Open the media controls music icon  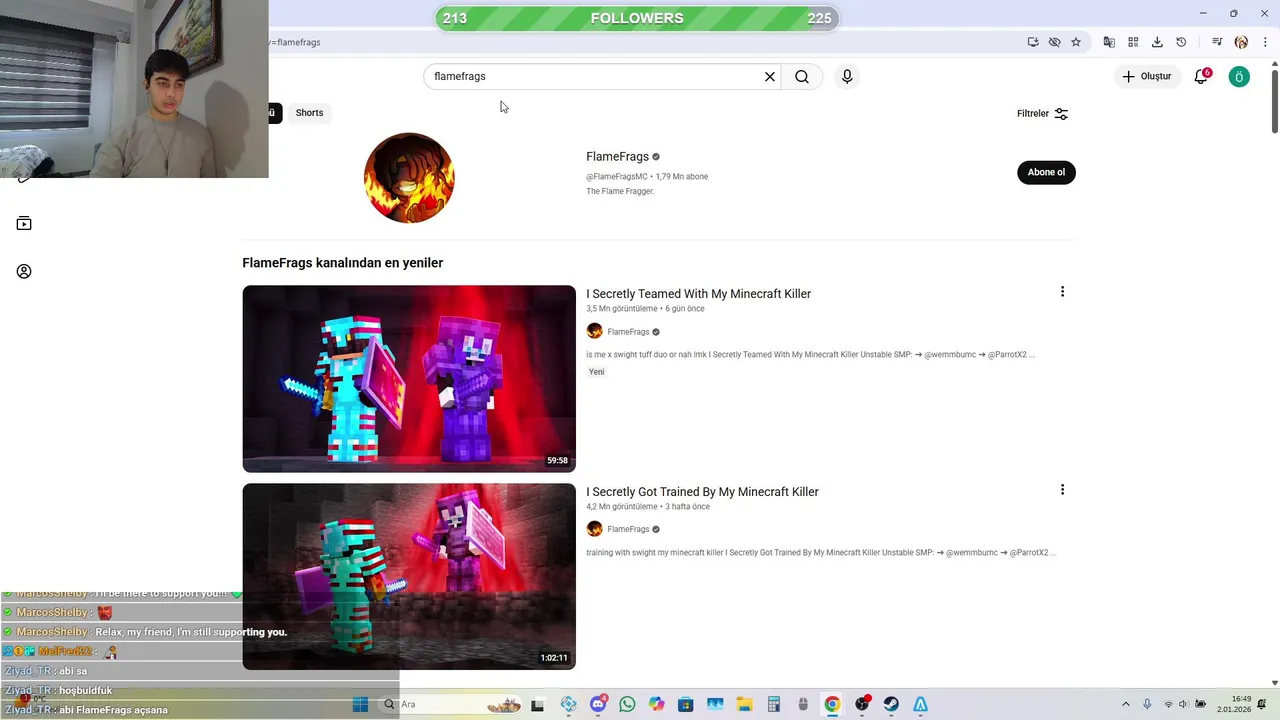coord(1217,42)
